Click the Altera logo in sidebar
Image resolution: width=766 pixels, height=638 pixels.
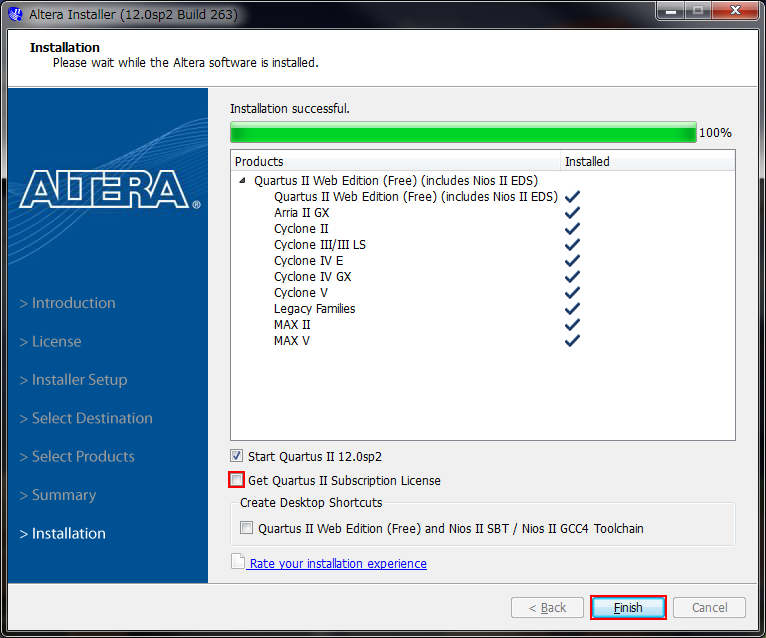tap(110, 189)
